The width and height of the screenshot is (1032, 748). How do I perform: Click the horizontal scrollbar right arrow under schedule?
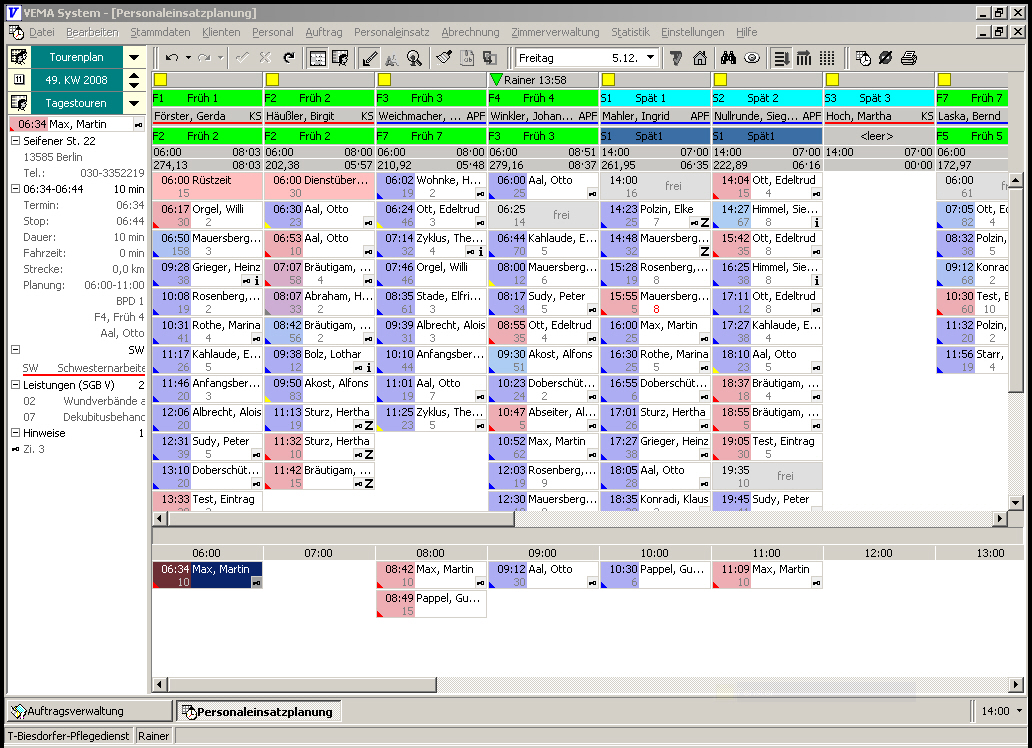coord(1000,519)
